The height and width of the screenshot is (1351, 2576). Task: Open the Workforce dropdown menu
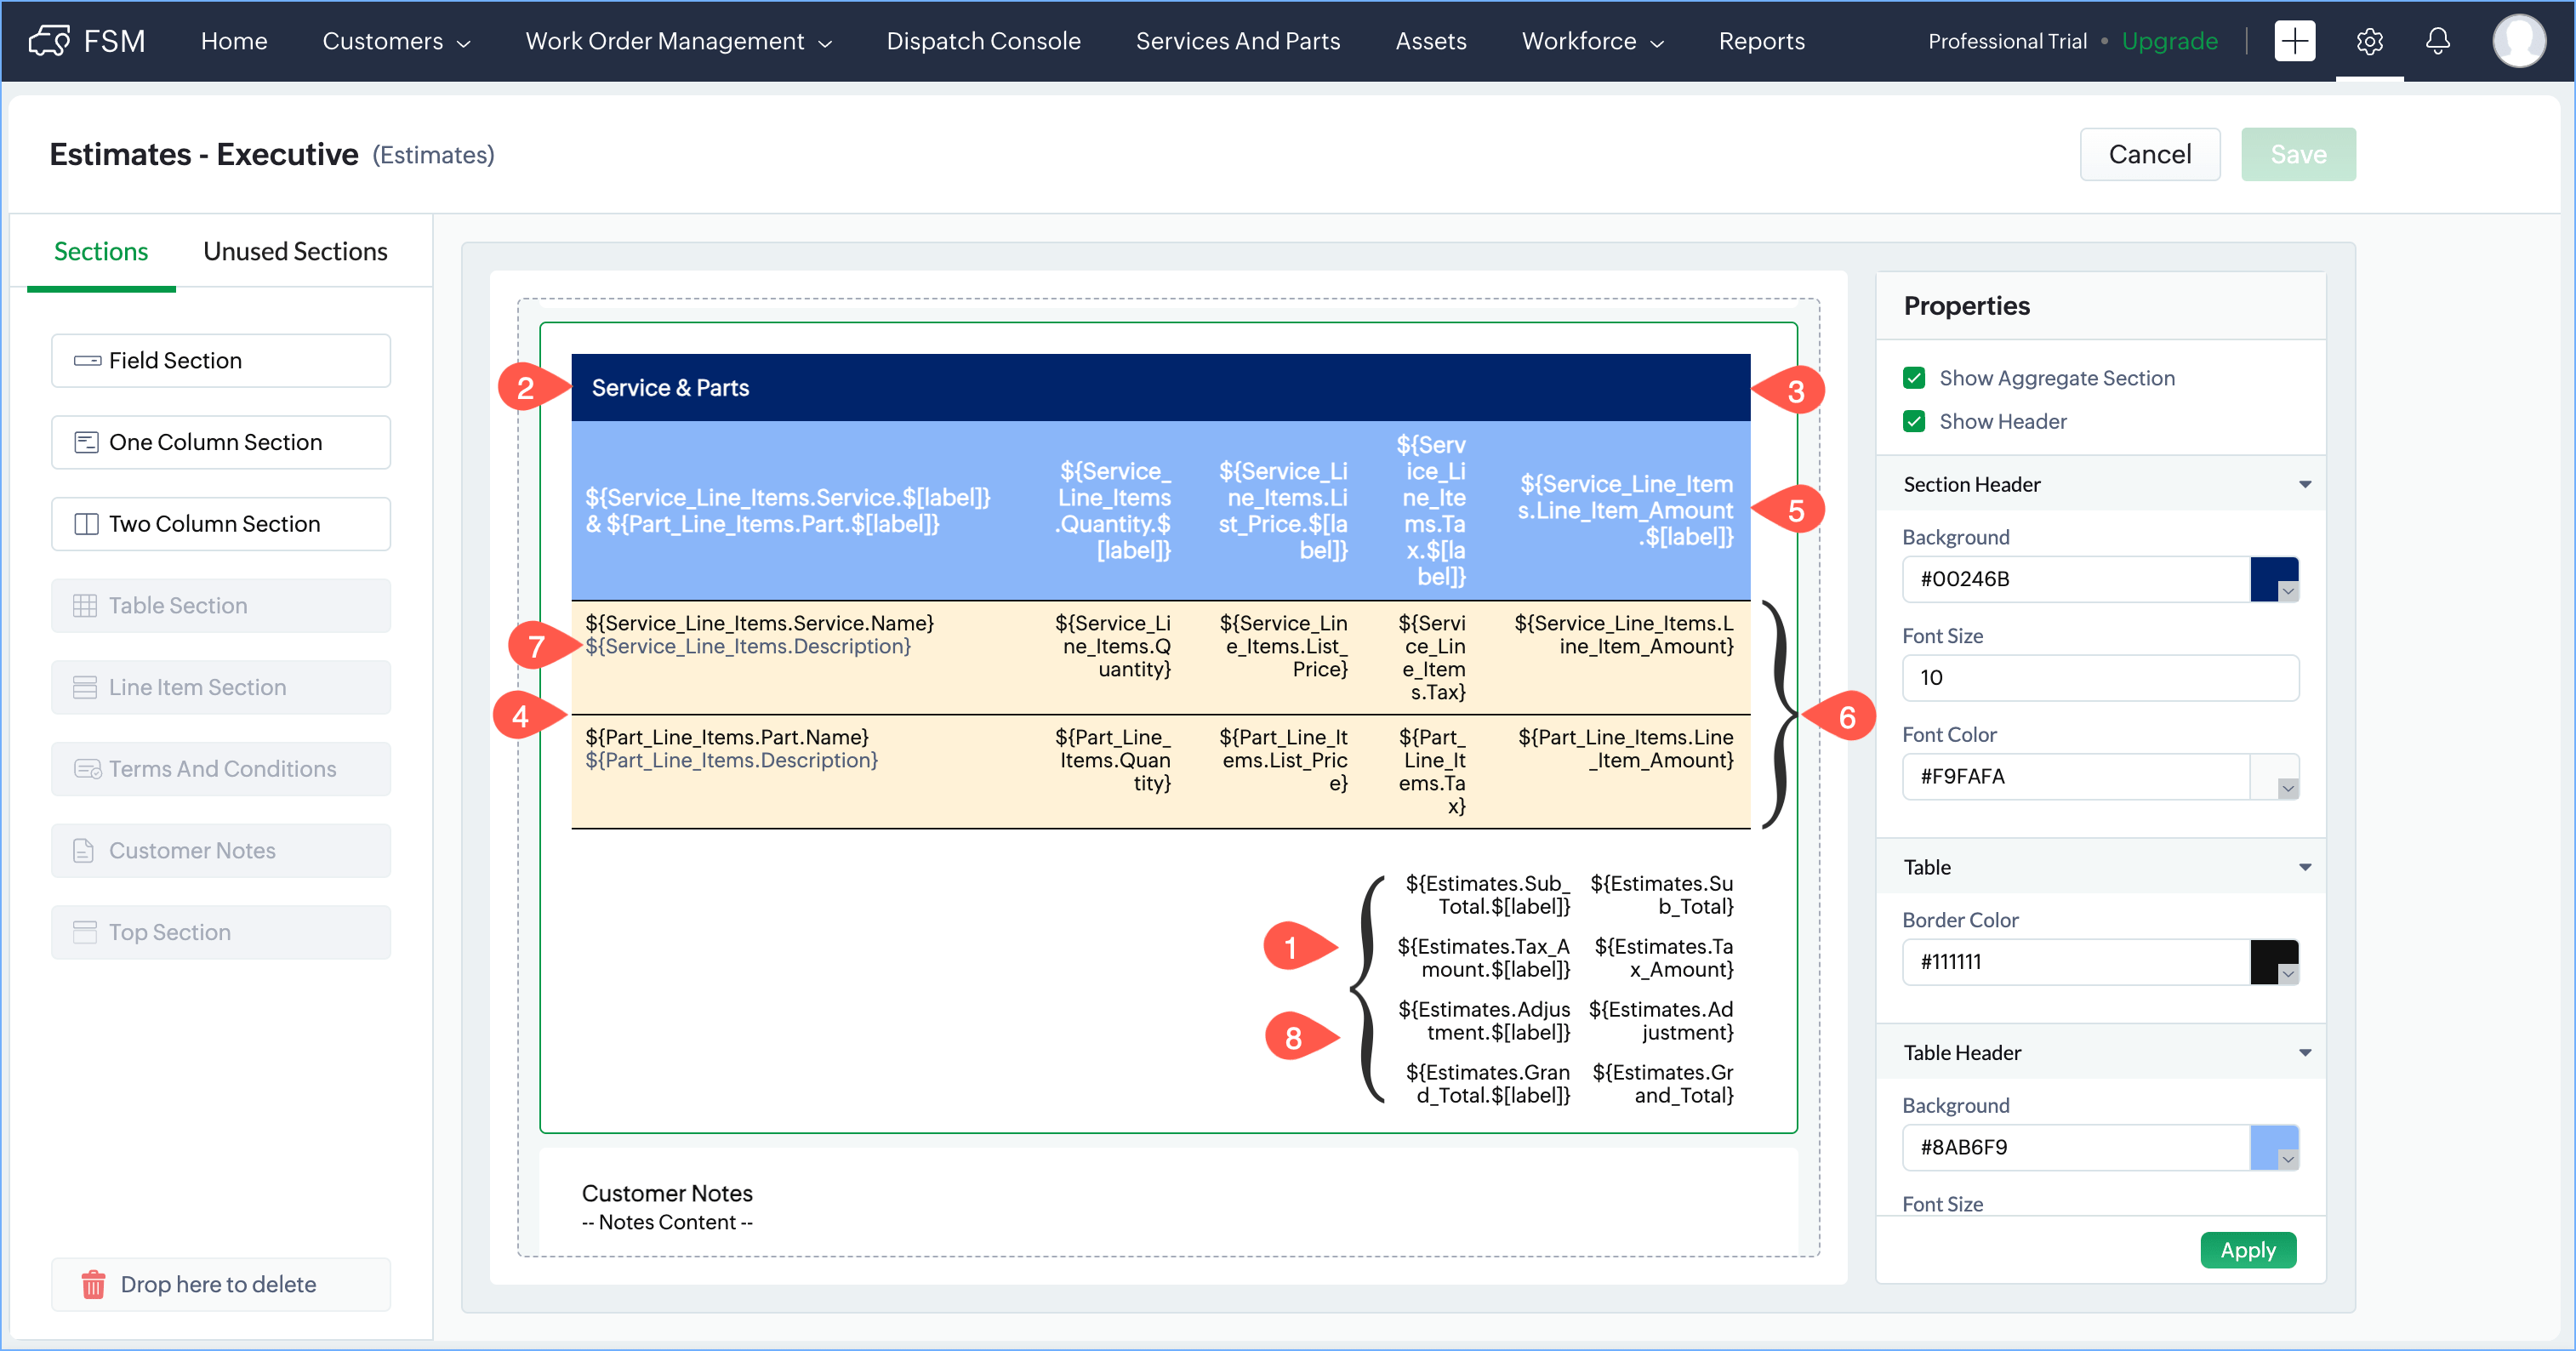tap(1592, 41)
